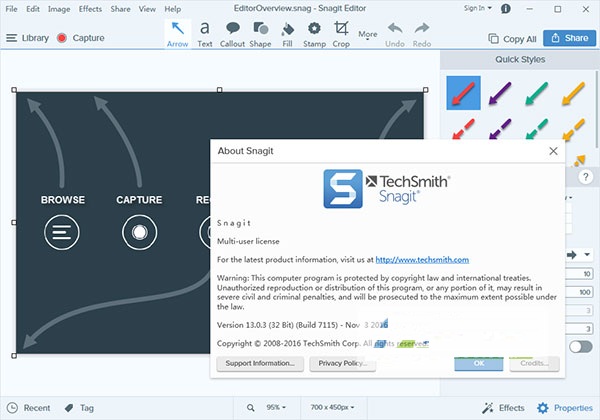
Task: Click the Tag button
Action: coord(79,408)
